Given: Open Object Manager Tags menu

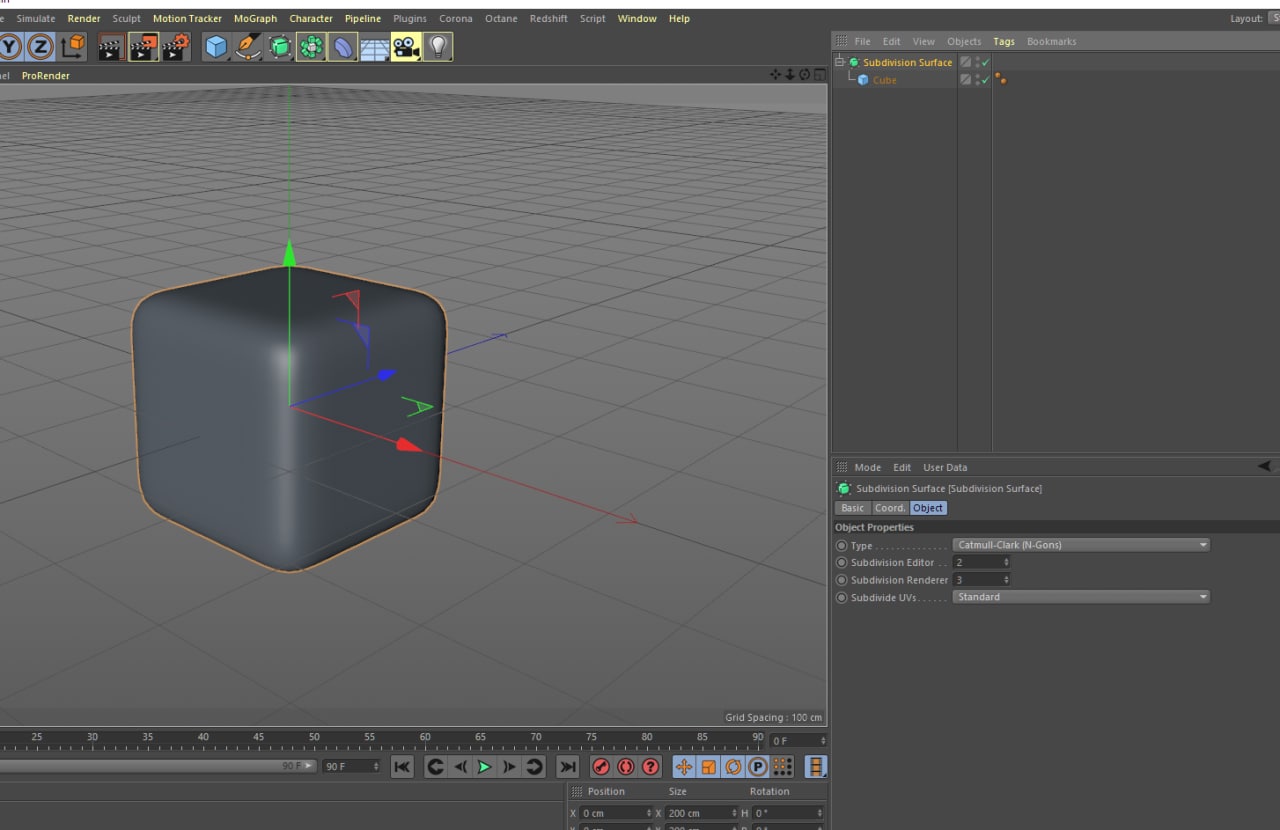Looking at the screenshot, I should point(1004,41).
